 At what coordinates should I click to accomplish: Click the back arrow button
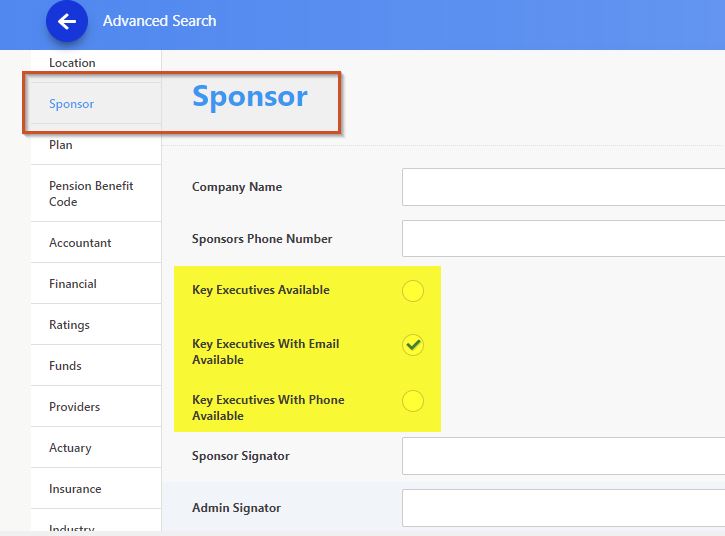pyautogui.click(x=67, y=21)
